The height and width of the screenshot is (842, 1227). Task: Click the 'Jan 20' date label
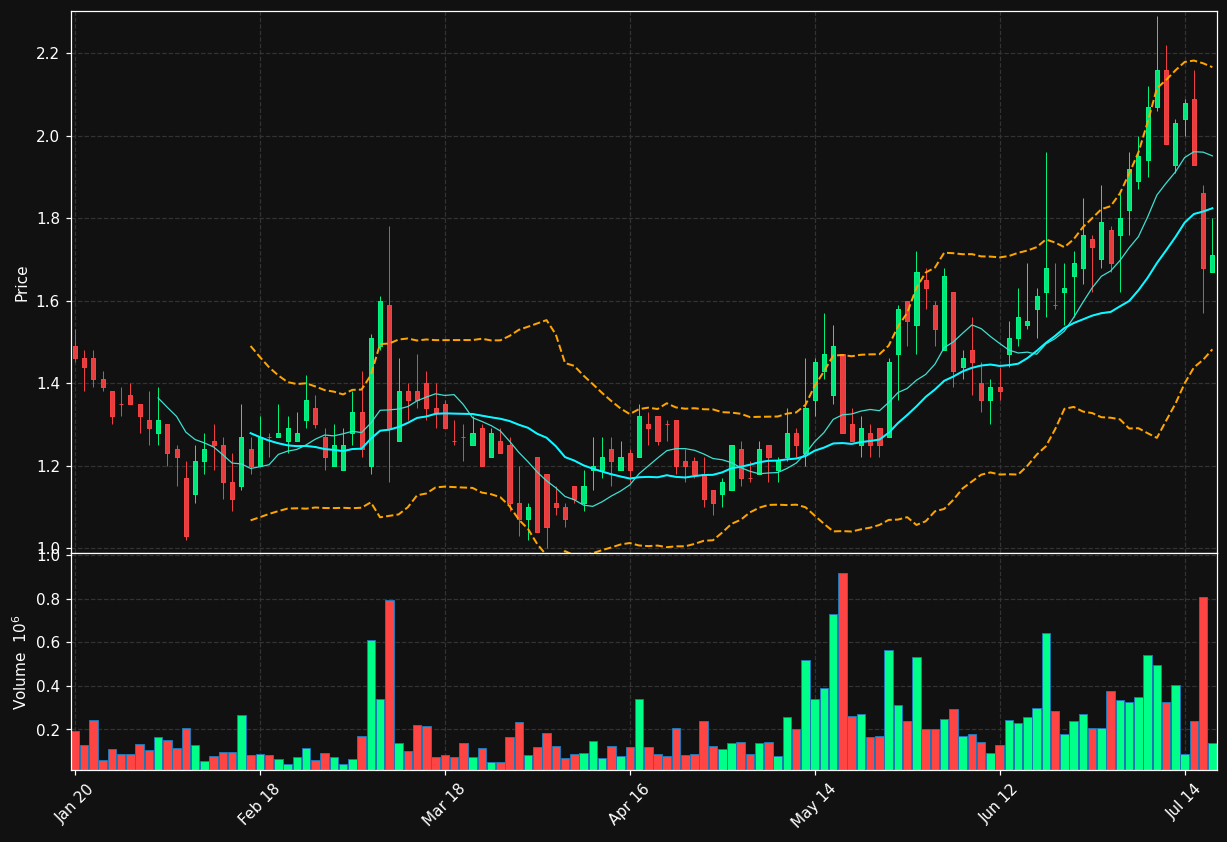(76, 804)
